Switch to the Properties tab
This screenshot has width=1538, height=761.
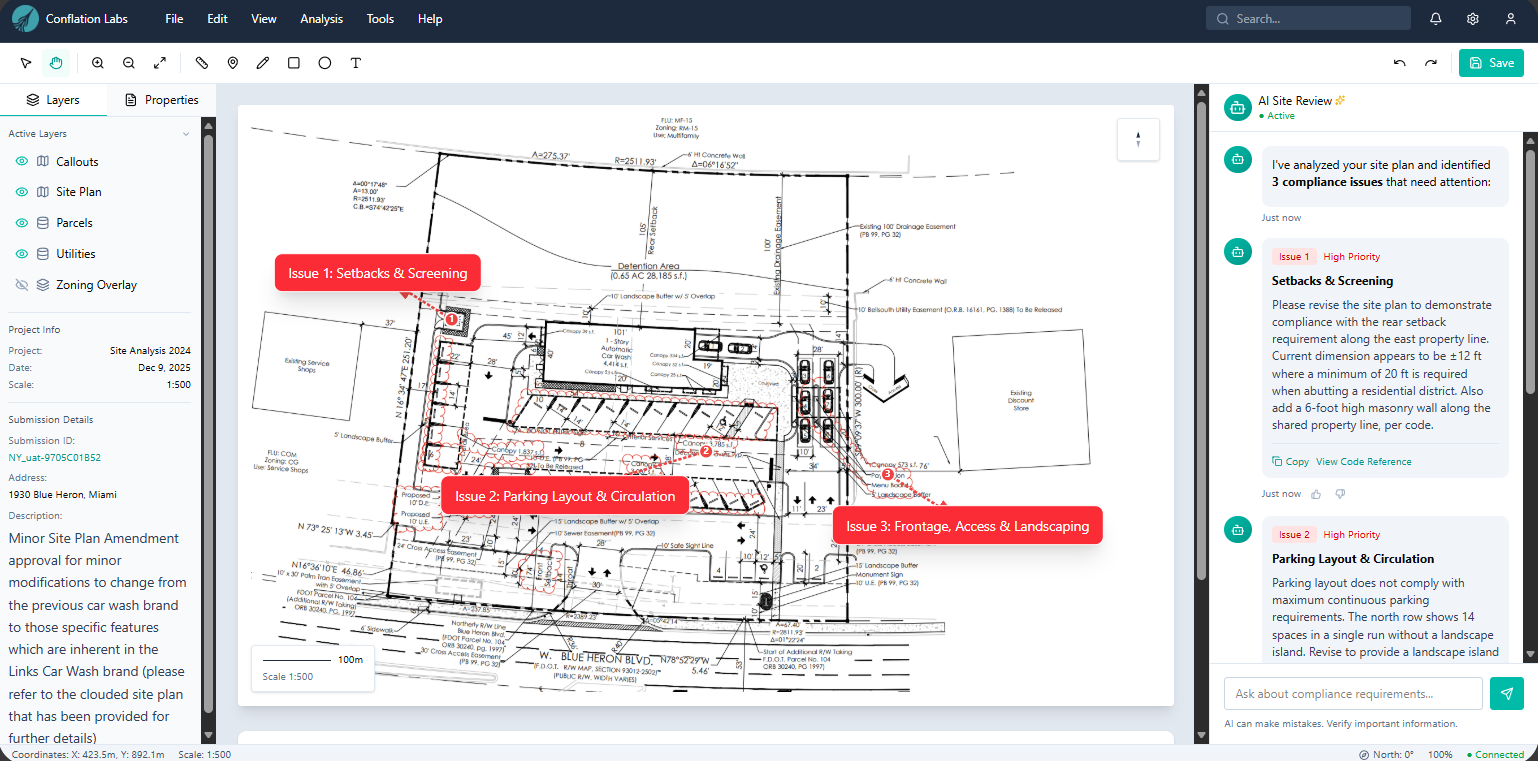161,99
